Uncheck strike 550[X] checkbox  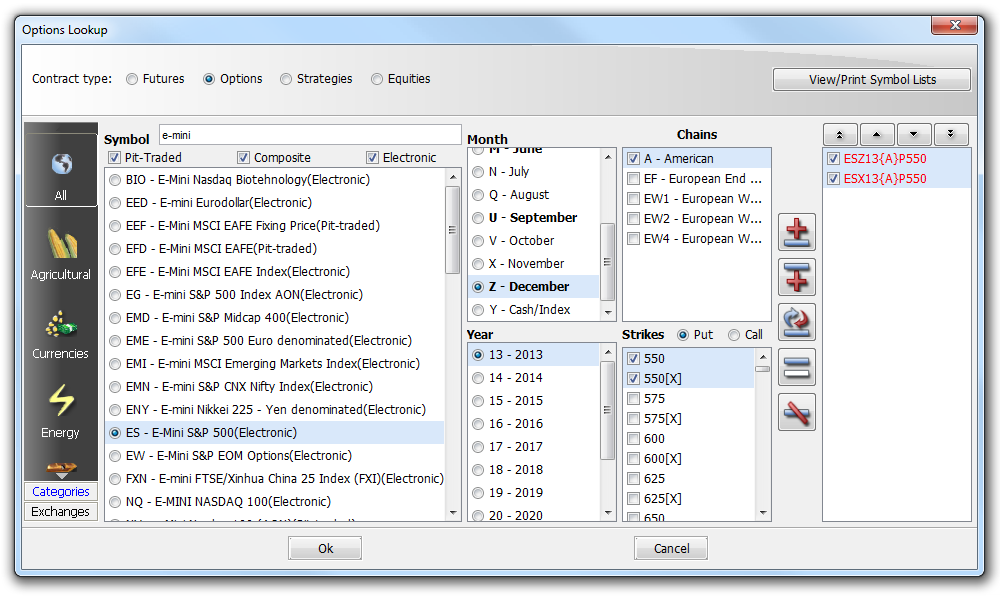click(633, 379)
